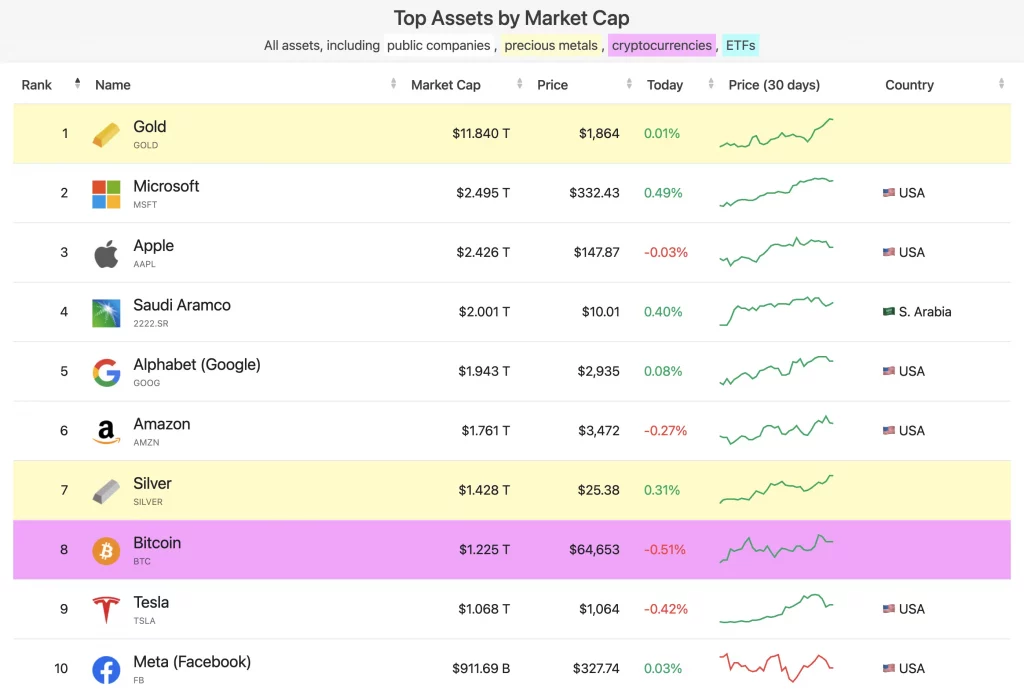This screenshot has height=698, width=1024.
Task: Click the Microsoft logo icon
Action: point(106,194)
